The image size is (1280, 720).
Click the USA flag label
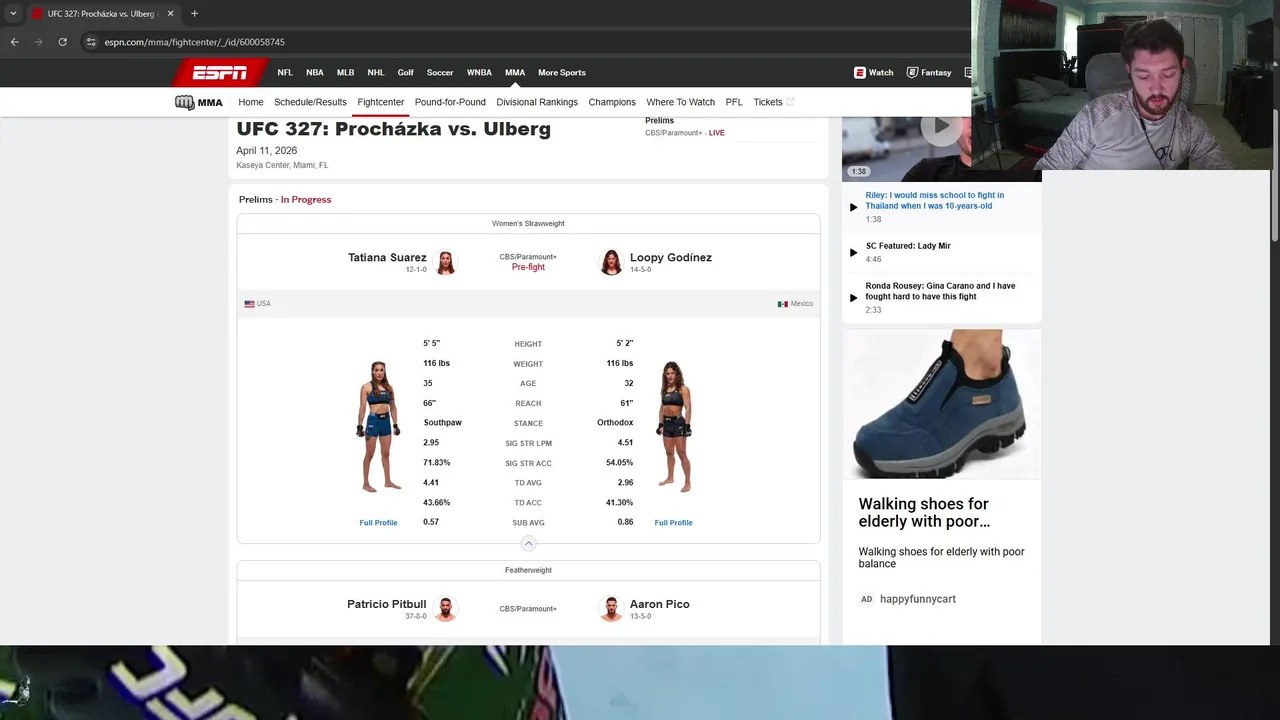tap(257, 304)
